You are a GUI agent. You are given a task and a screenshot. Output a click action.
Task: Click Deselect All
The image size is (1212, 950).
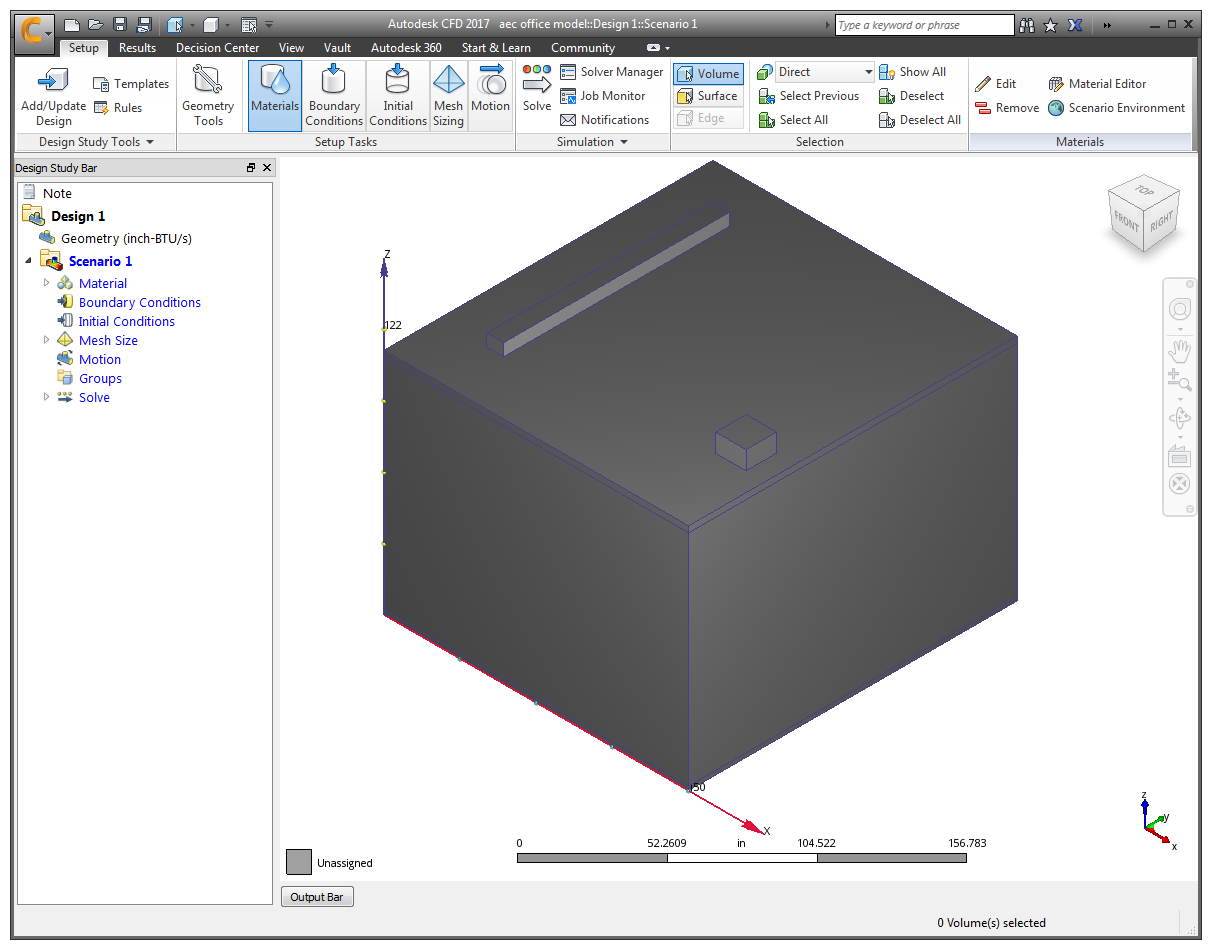point(920,120)
